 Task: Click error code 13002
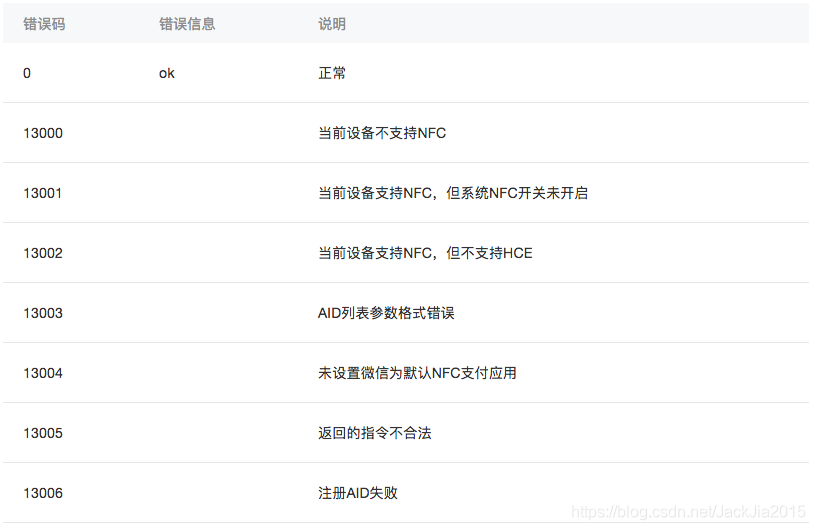pyautogui.click(x=43, y=254)
